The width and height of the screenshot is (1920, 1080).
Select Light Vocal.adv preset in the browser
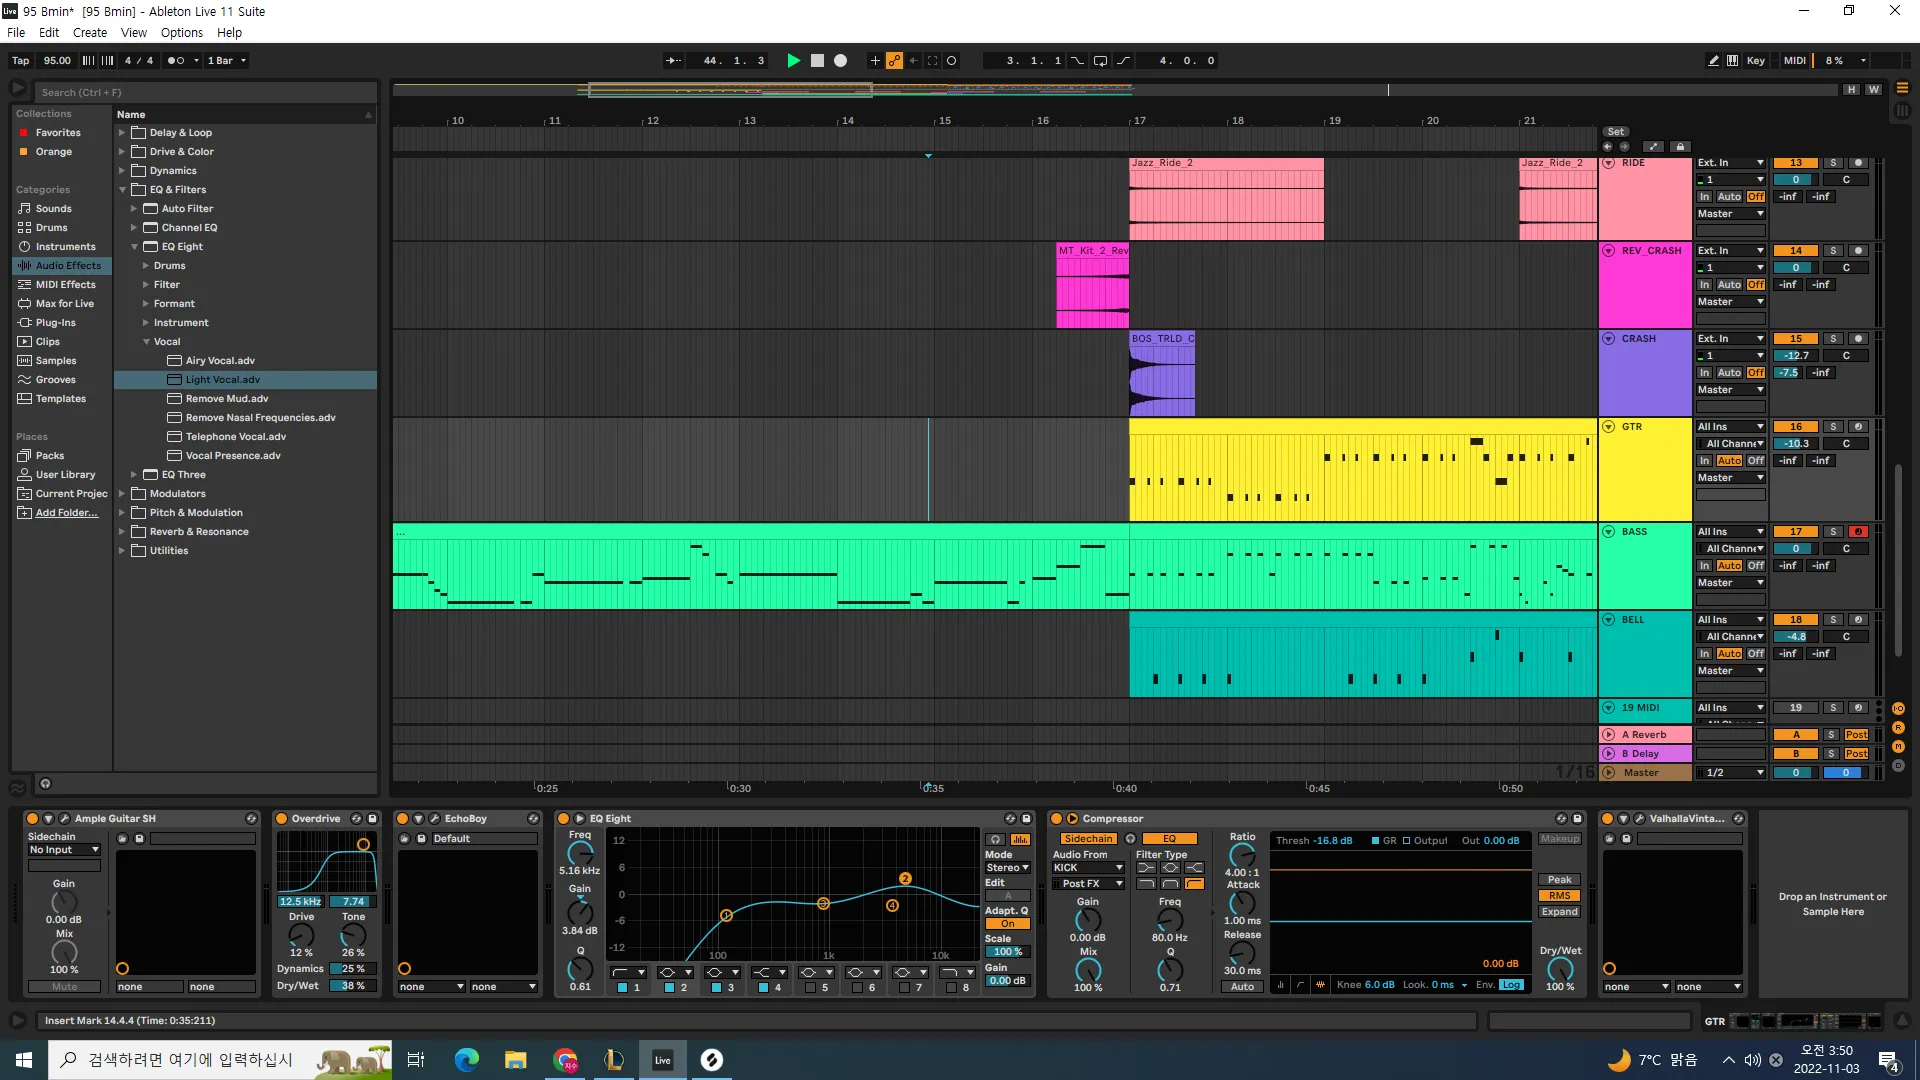(x=222, y=380)
